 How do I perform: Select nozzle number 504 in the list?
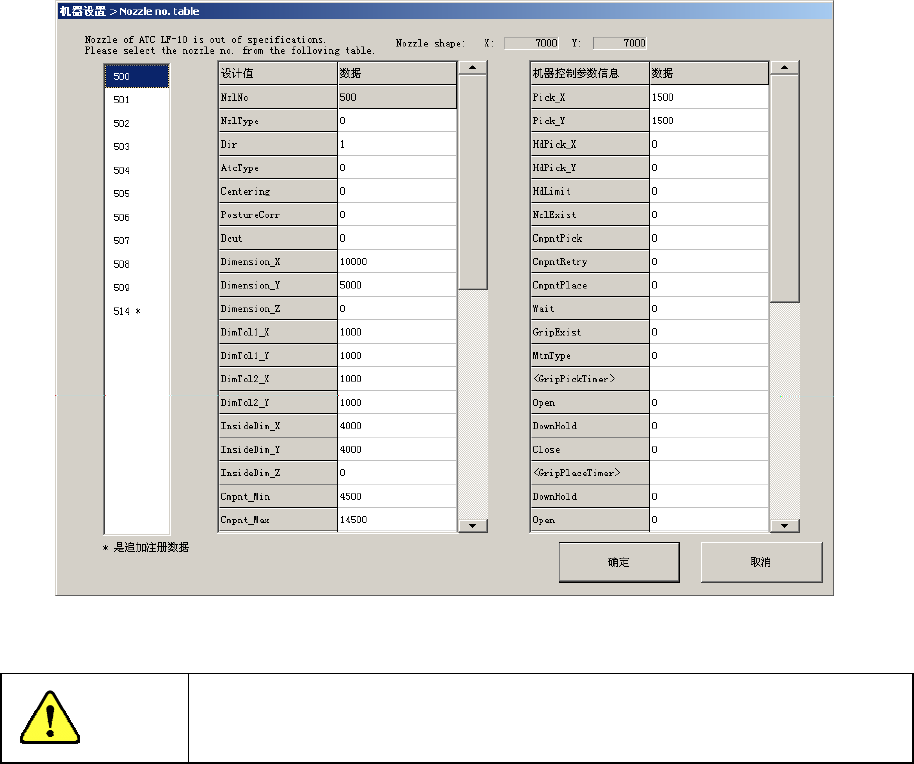[x=137, y=170]
